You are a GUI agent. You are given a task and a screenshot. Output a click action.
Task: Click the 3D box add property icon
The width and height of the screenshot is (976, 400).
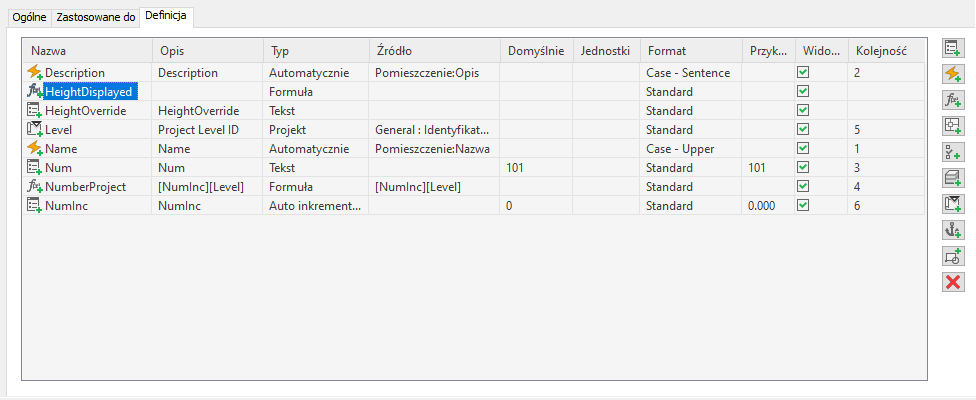pyautogui.click(x=953, y=178)
